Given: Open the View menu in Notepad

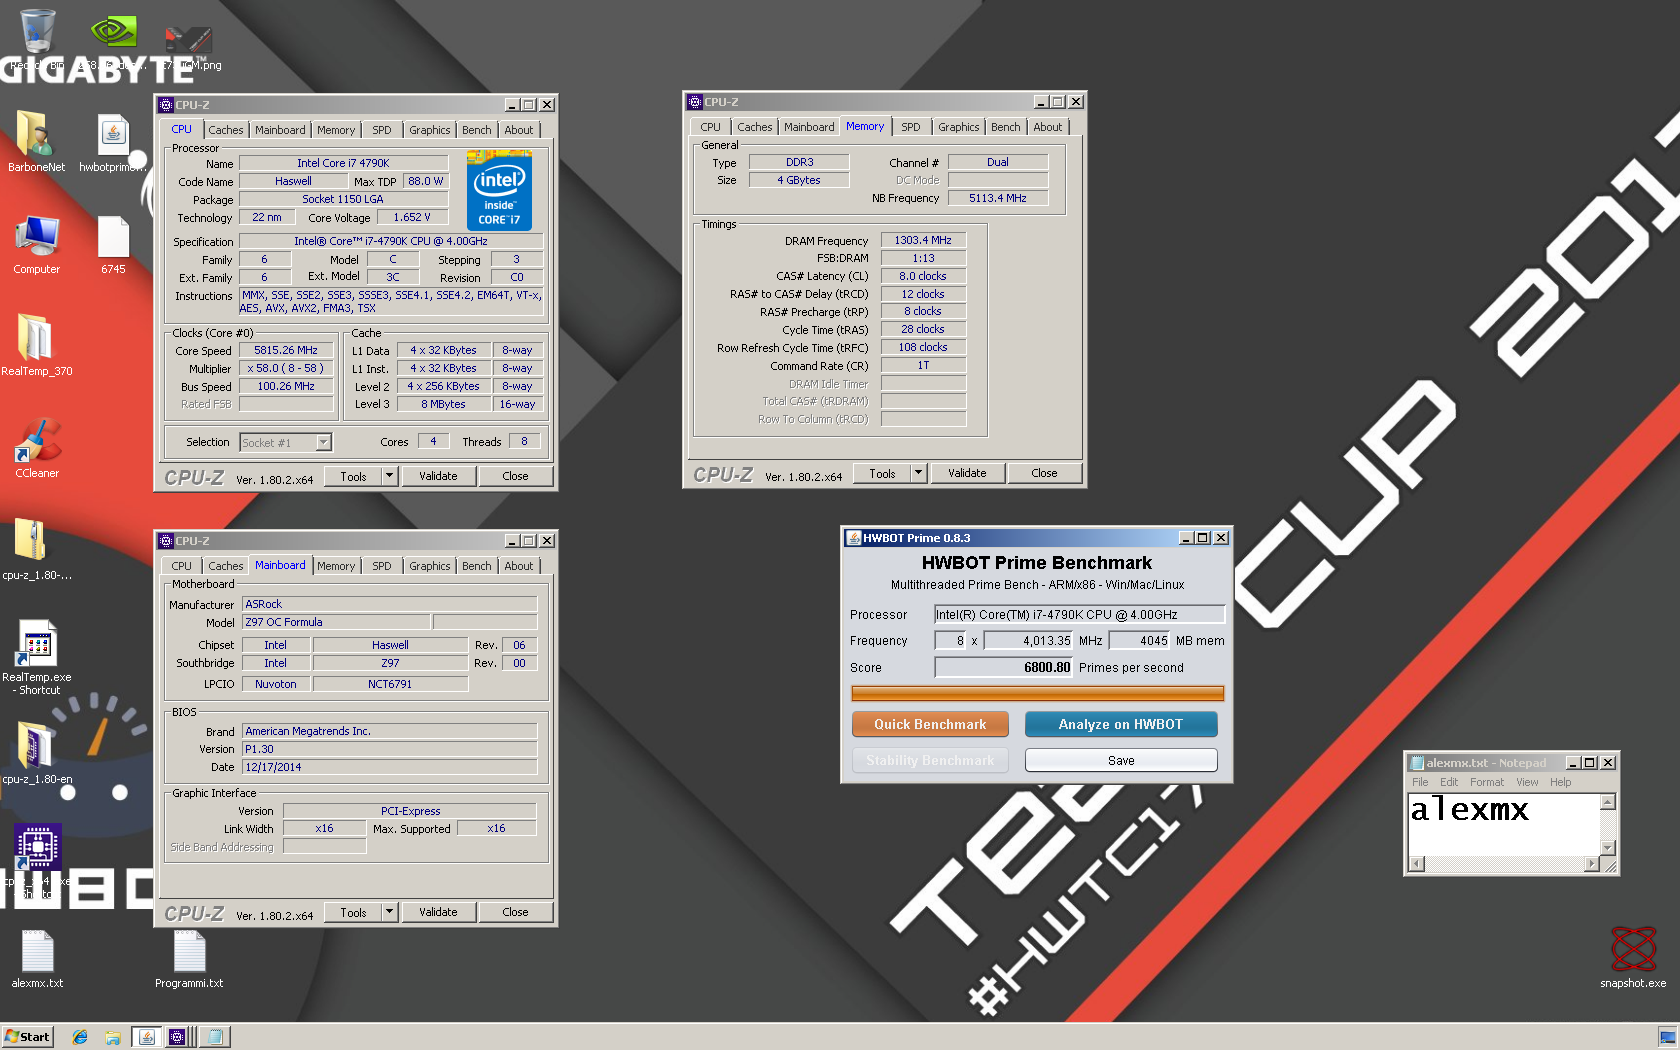Looking at the screenshot, I should click(1527, 782).
